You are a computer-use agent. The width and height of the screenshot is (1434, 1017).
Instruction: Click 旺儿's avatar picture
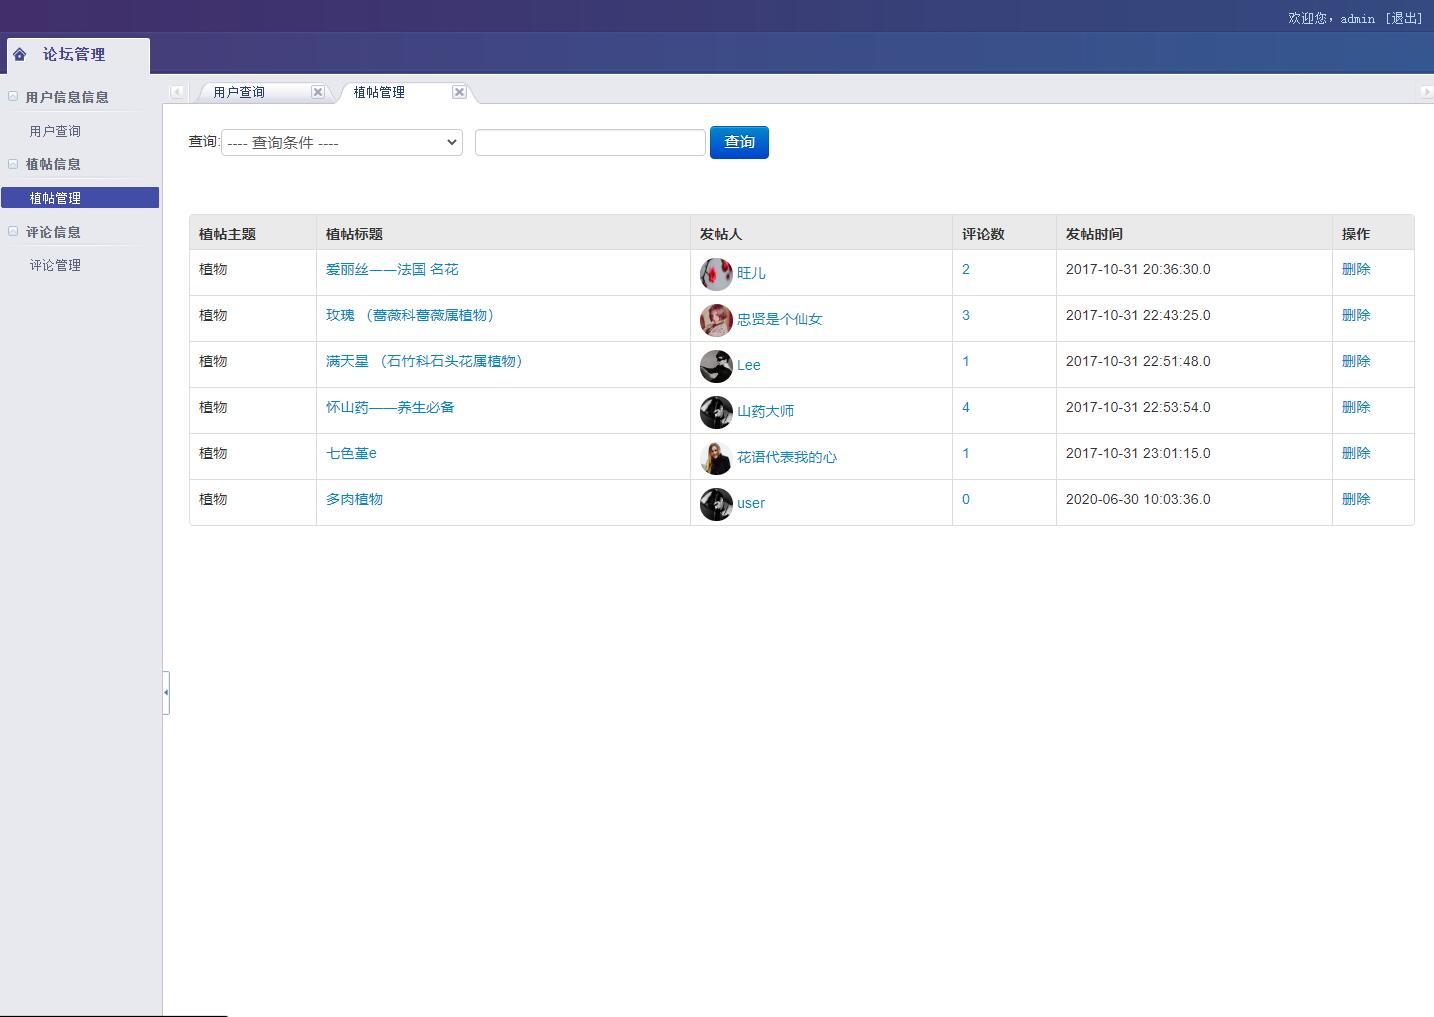pyautogui.click(x=716, y=272)
